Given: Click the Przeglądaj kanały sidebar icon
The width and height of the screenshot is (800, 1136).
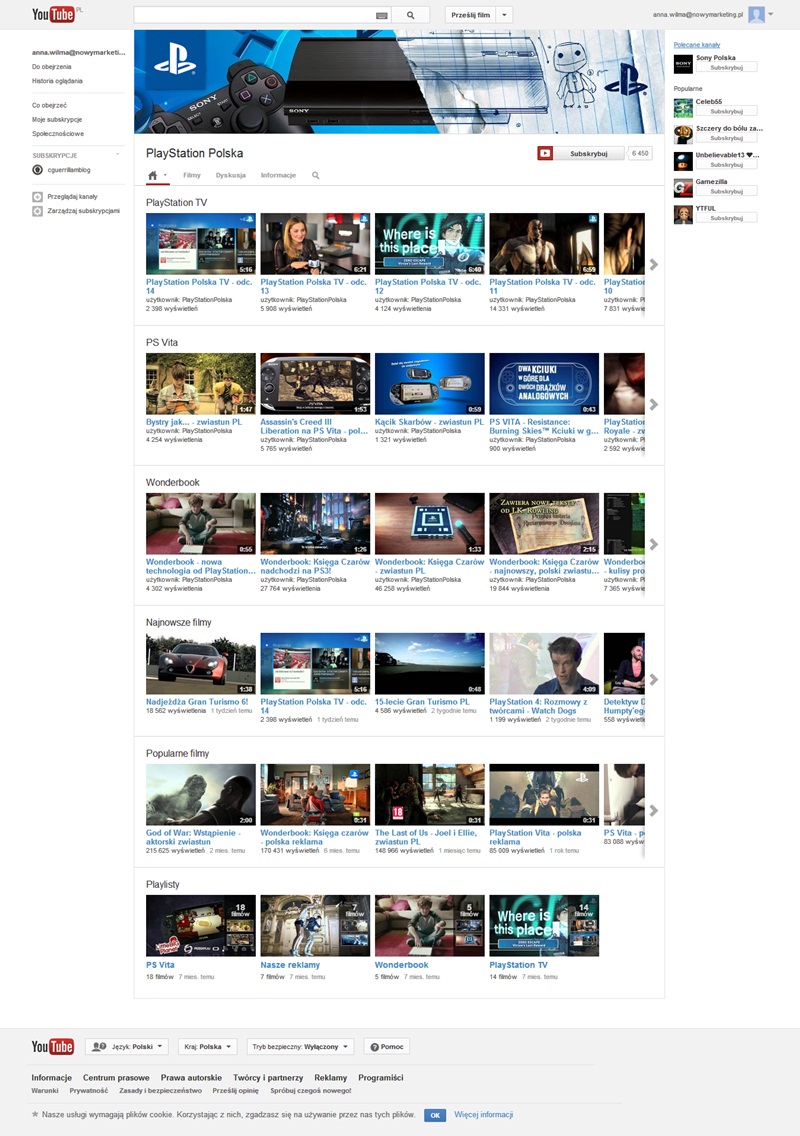Looking at the screenshot, I should (37, 197).
